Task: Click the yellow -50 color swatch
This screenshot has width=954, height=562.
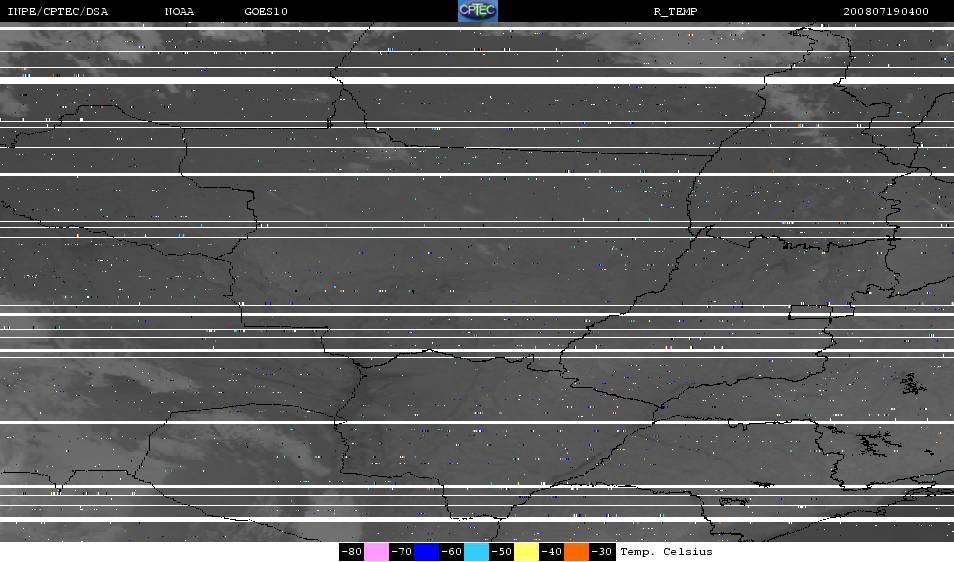Action: 527,552
